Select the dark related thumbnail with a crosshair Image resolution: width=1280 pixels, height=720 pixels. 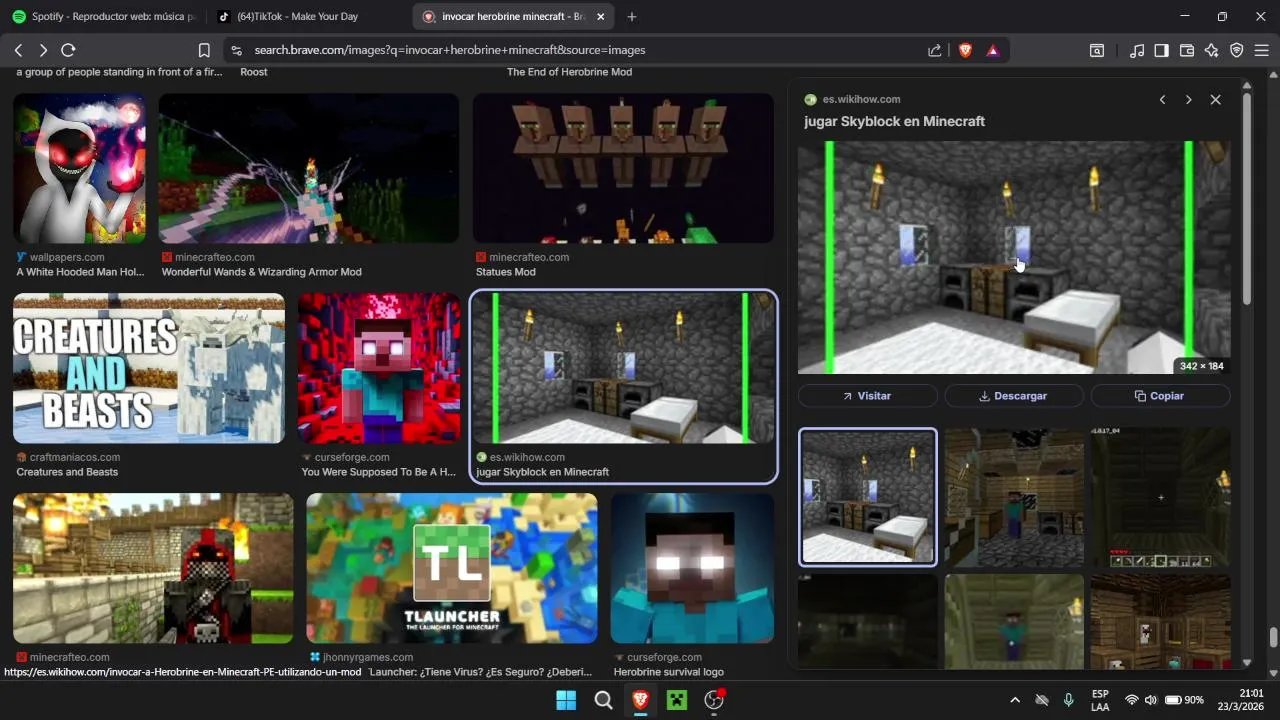coord(1161,497)
